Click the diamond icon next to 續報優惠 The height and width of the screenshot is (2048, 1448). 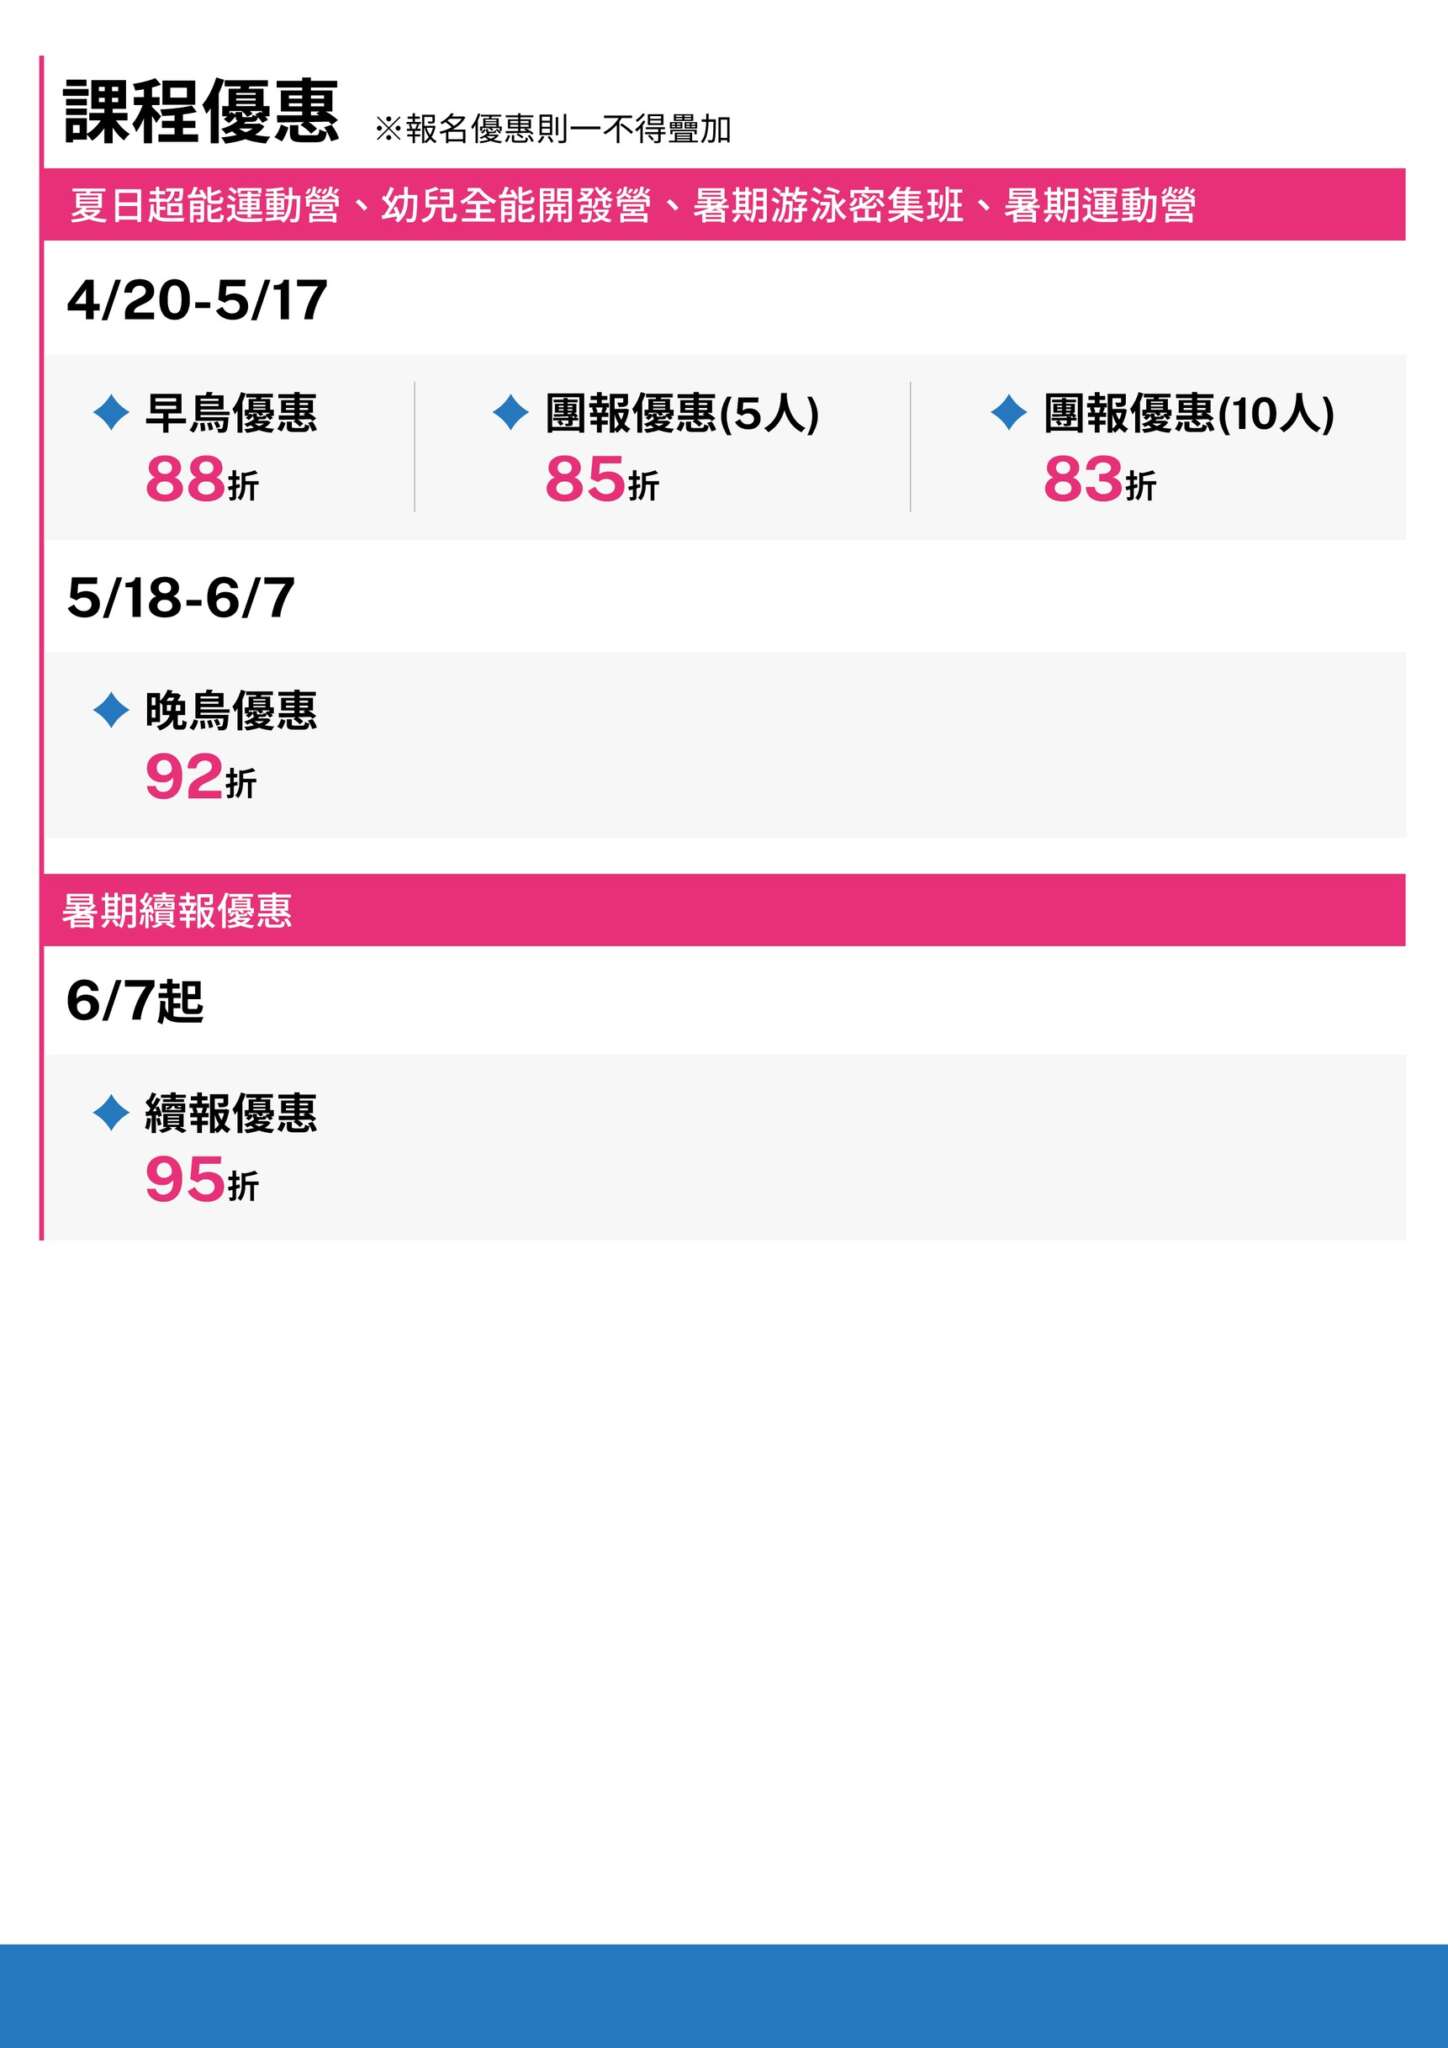coord(111,1112)
